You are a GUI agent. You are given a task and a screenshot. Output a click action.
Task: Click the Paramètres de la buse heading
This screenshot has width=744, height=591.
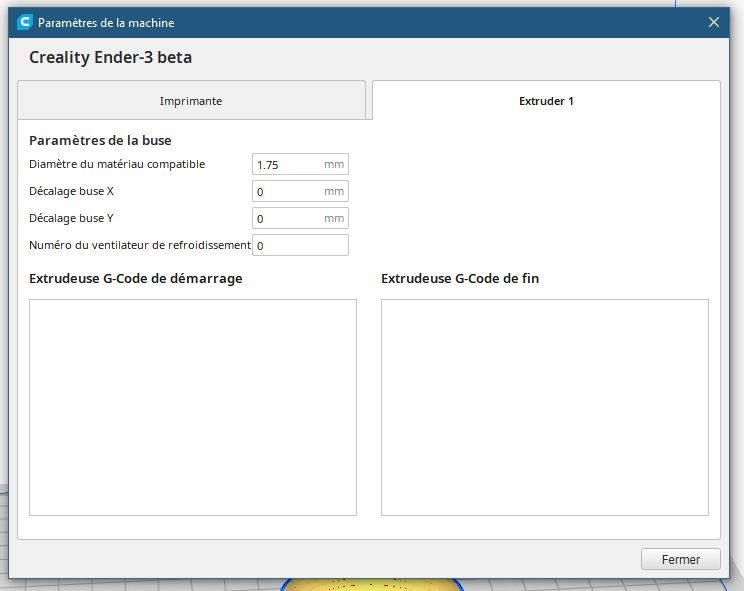pos(100,140)
